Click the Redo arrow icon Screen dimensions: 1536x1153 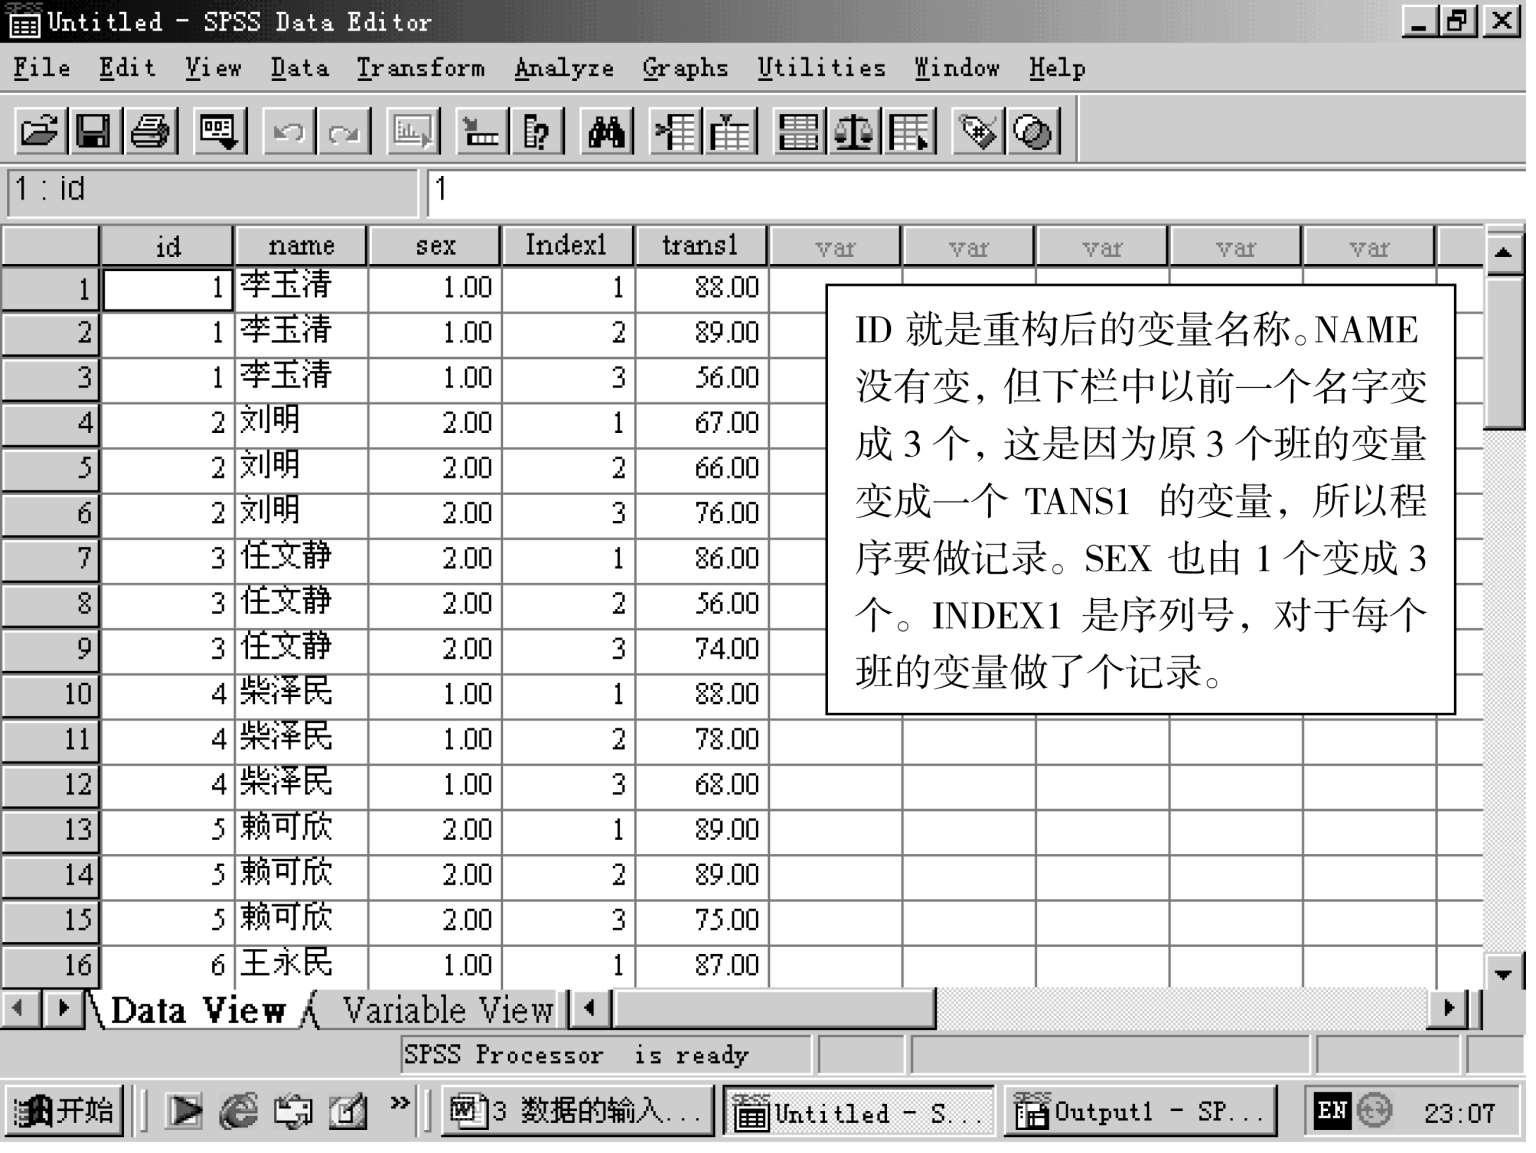[344, 131]
